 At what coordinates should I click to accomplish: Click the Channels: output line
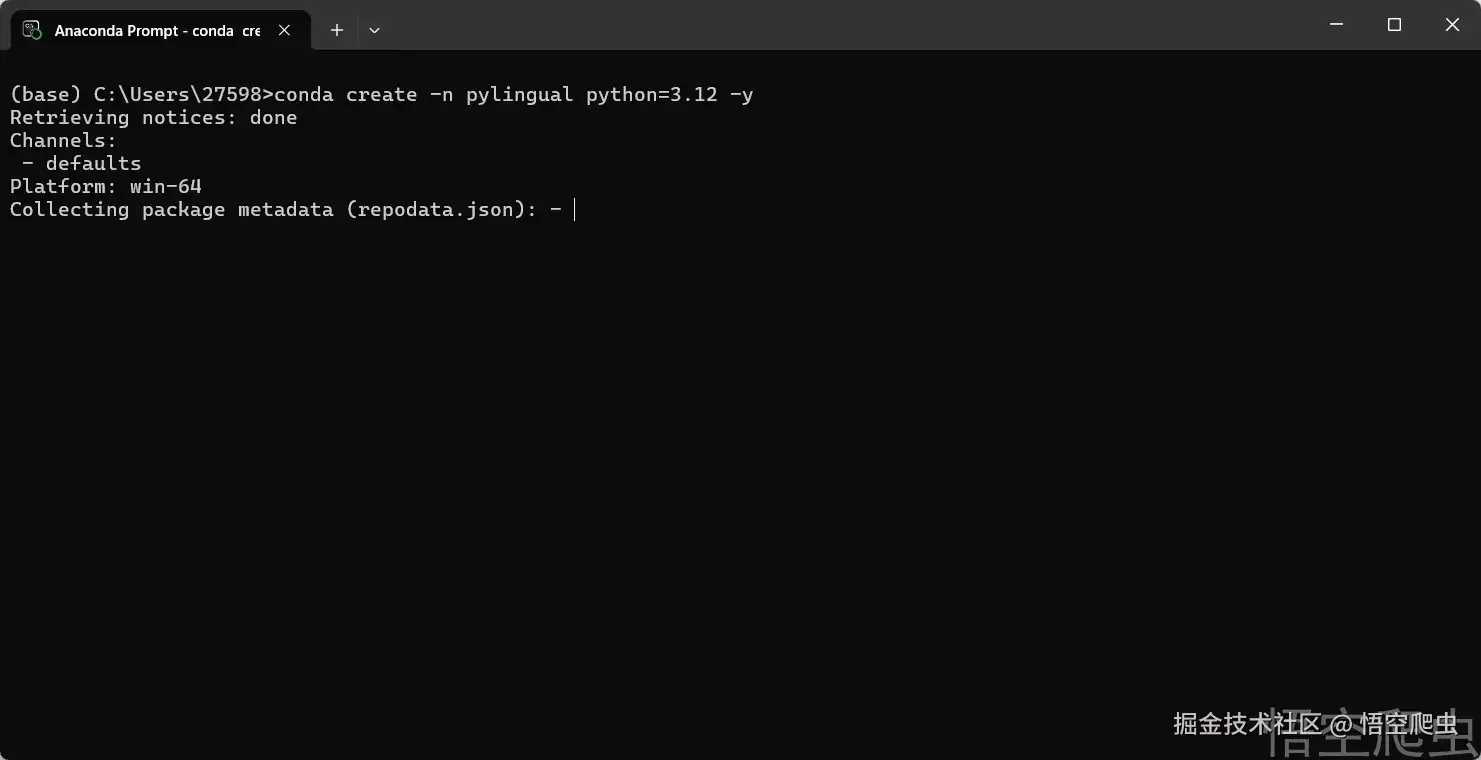click(63, 141)
